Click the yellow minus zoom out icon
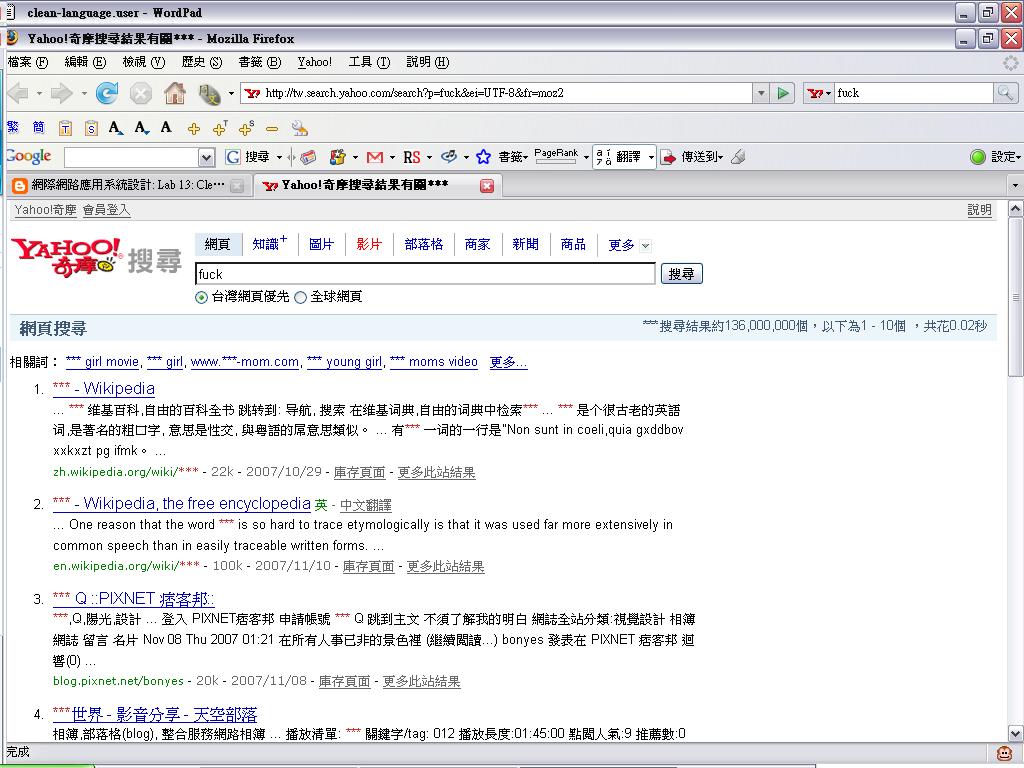Viewport: 1024px width, 768px height. point(272,129)
